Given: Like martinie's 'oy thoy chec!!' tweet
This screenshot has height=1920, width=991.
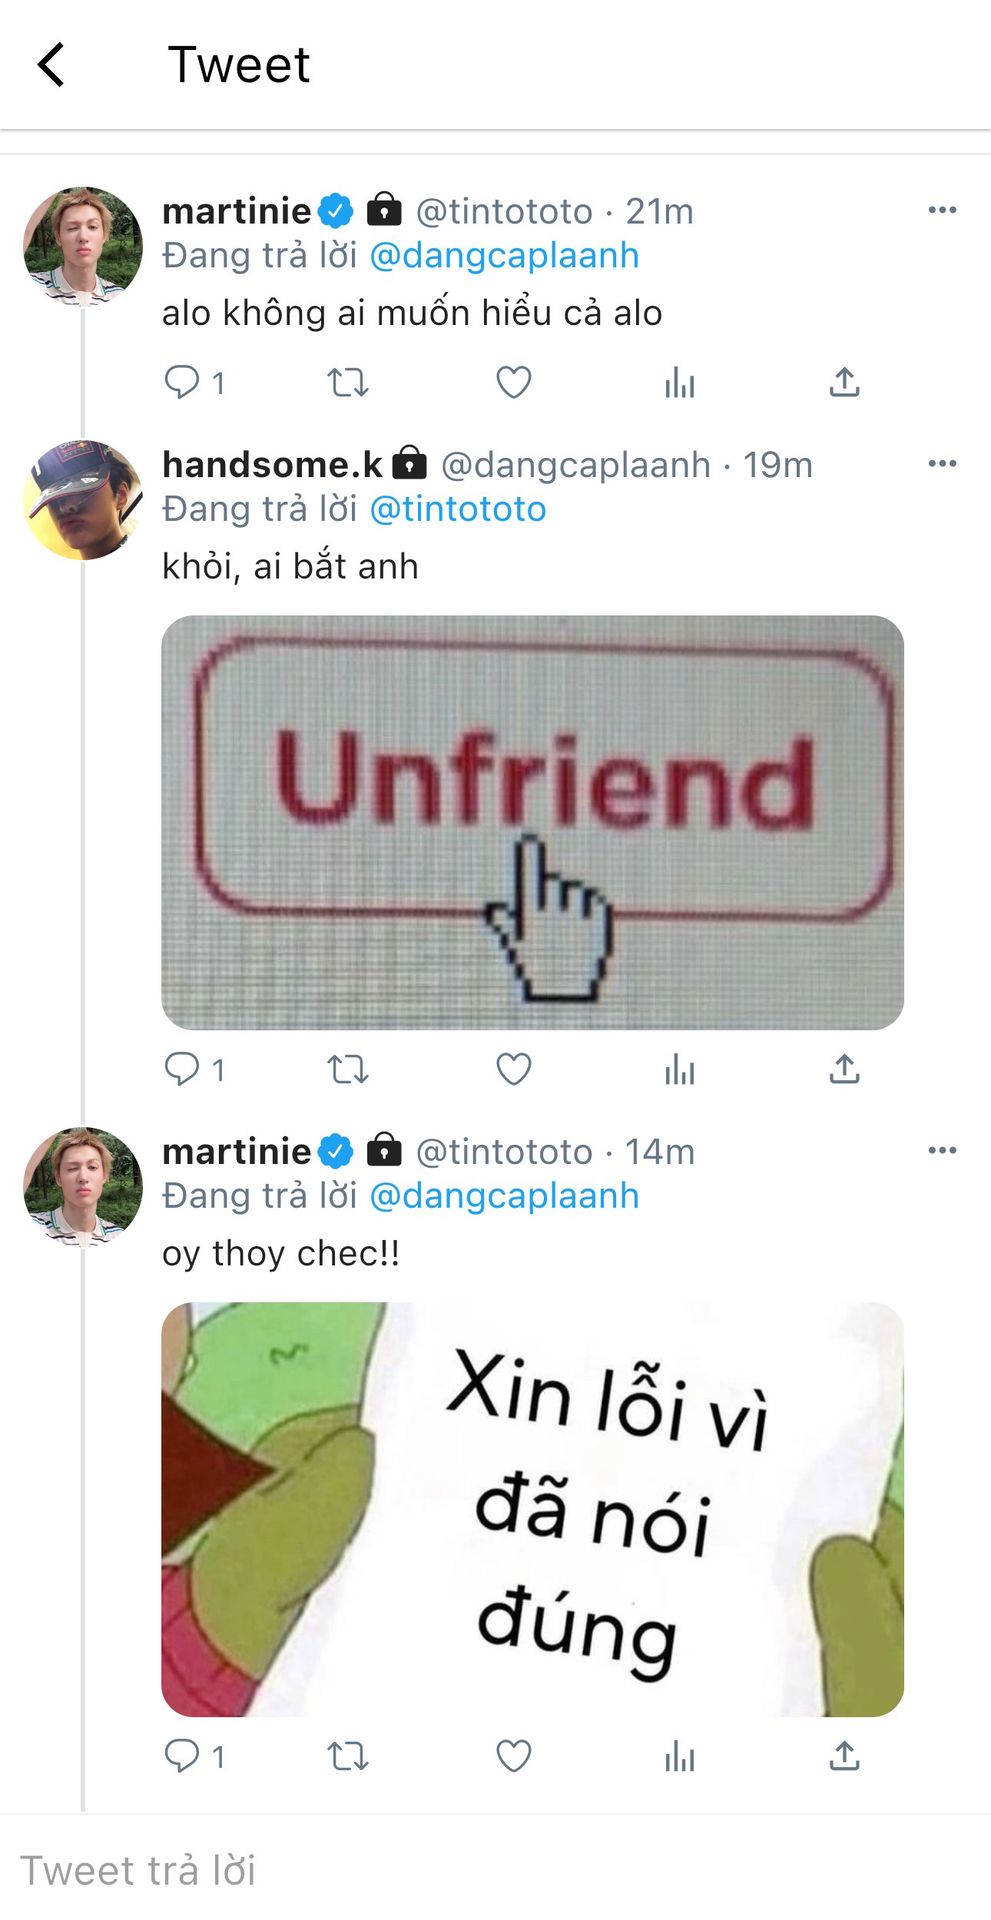Looking at the screenshot, I should click(514, 1756).
